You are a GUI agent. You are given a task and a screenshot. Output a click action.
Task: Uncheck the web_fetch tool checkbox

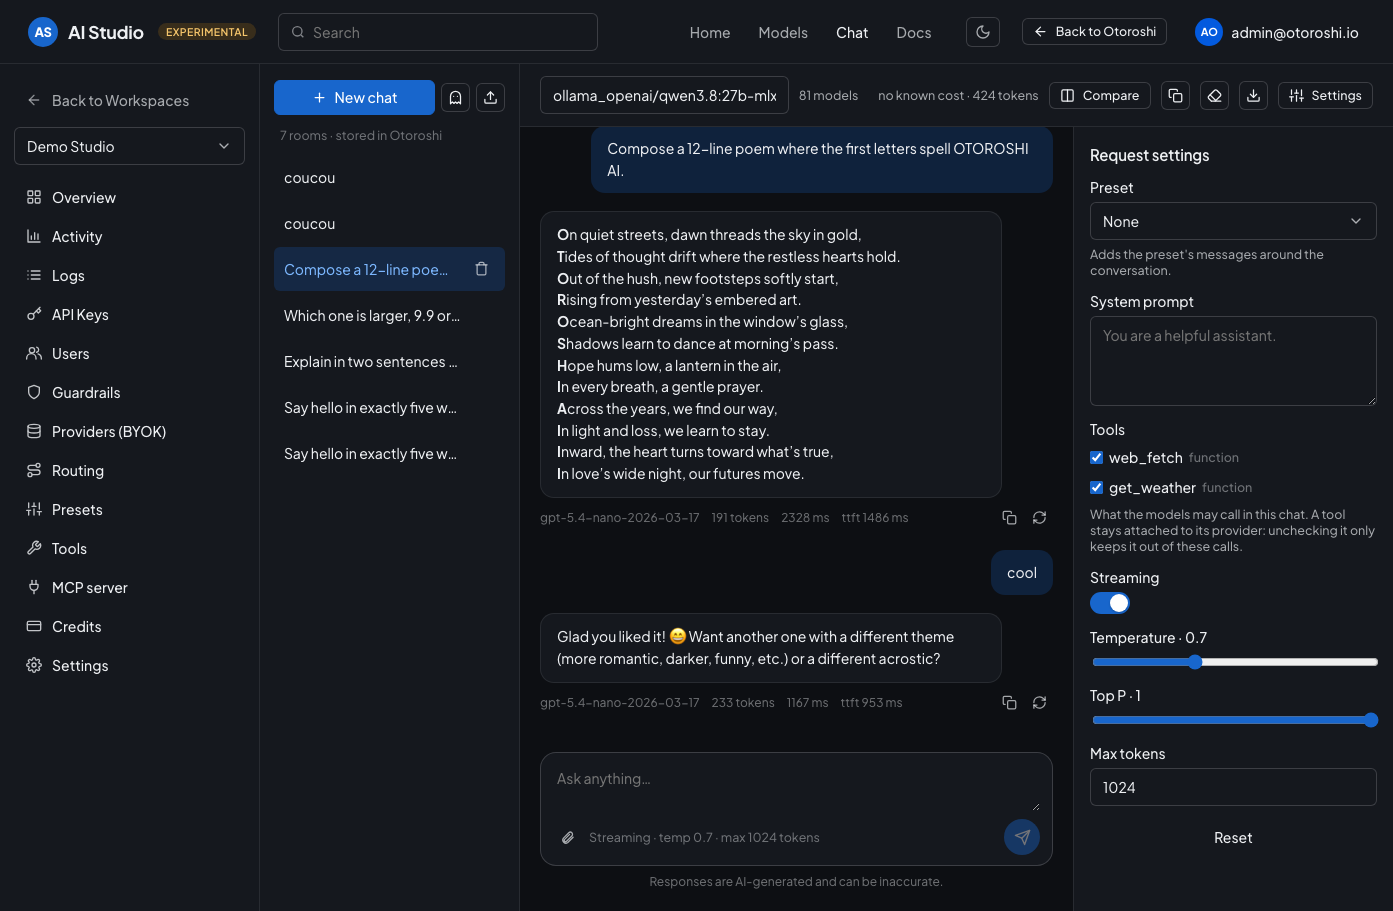point(1097,458)
